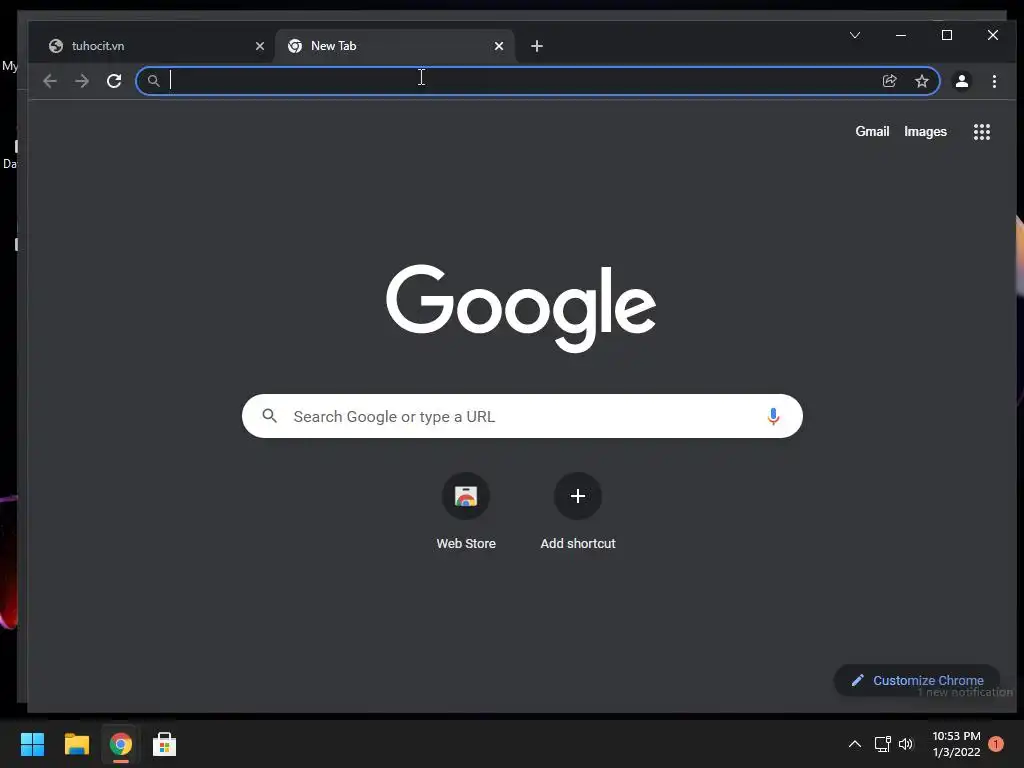
Task: Open Customize Chrome
Action: point(916,680)
